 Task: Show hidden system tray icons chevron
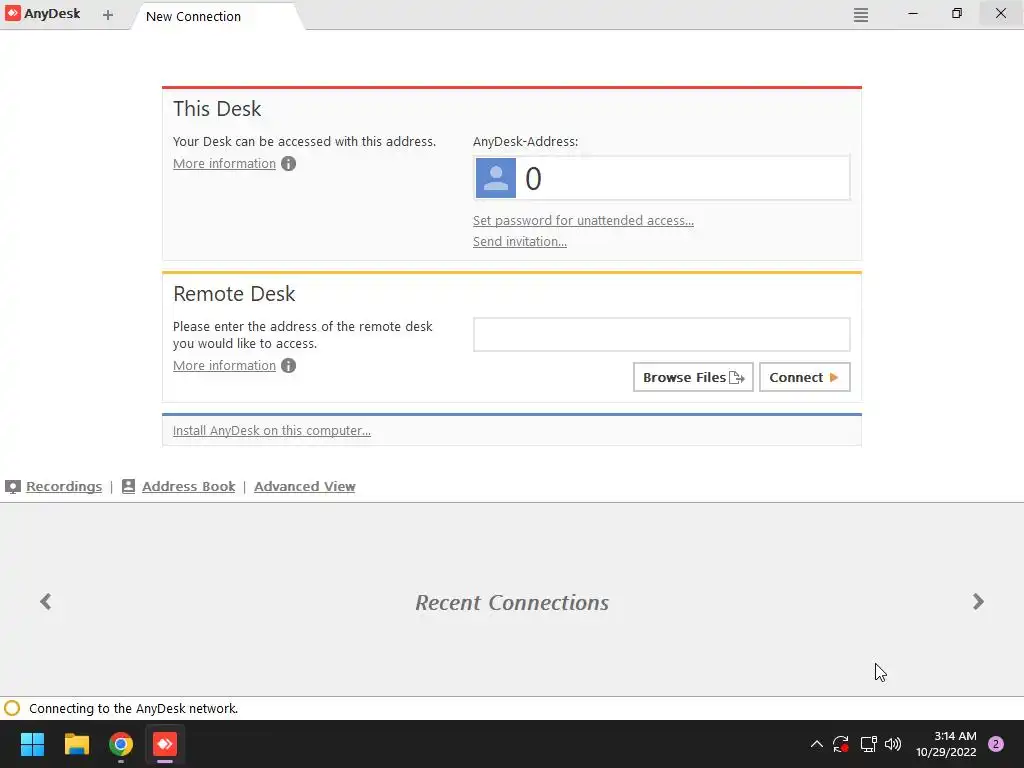coord(816,744)
